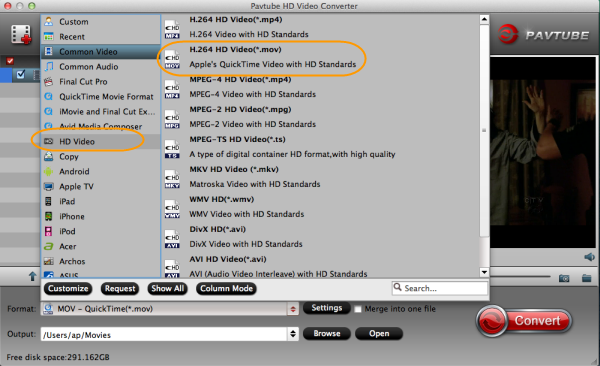Click the preview playback progress slider
The image size is (600, 366).
520,276
